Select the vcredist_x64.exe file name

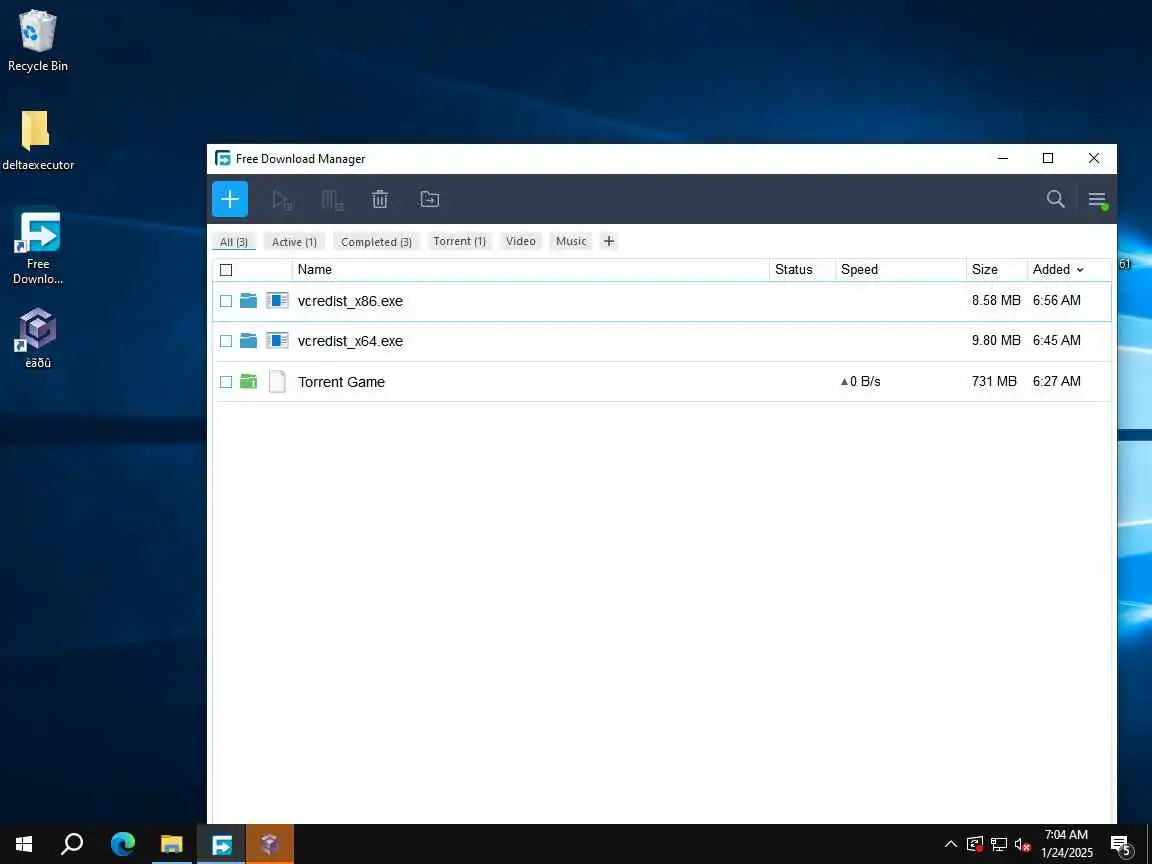(x=350, y=342)
